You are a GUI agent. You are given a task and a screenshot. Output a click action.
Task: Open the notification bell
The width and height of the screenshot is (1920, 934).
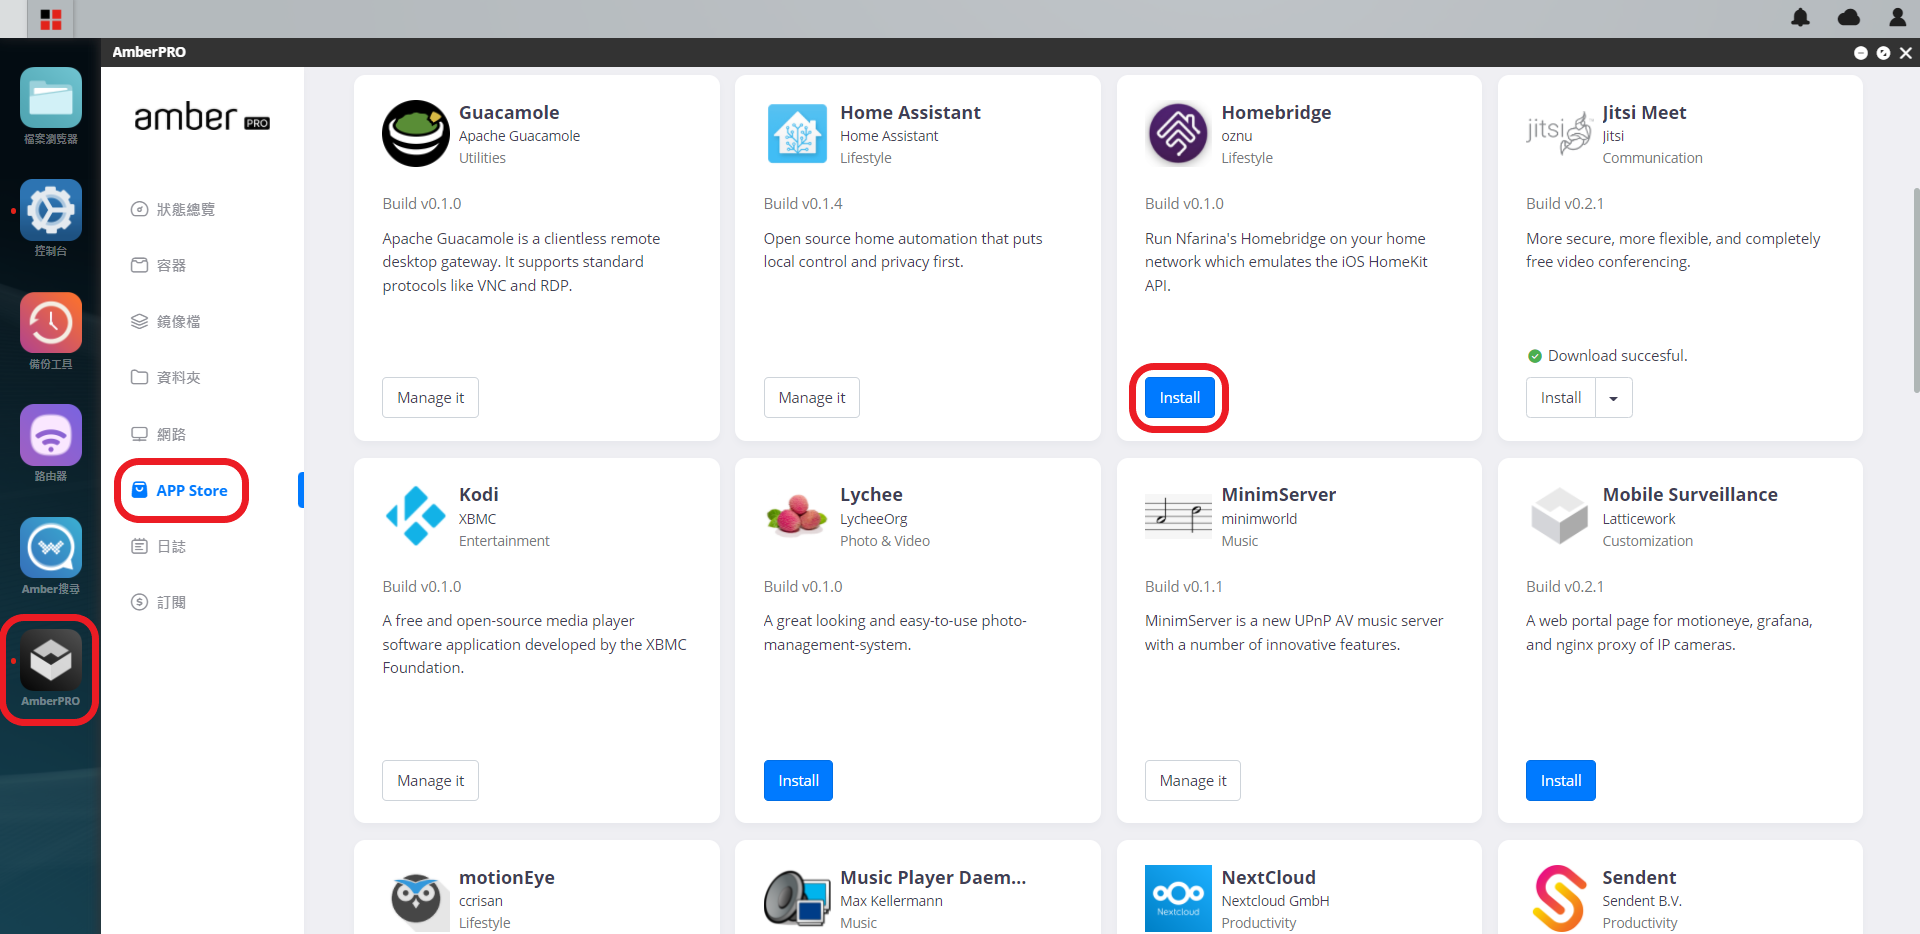1800,17
